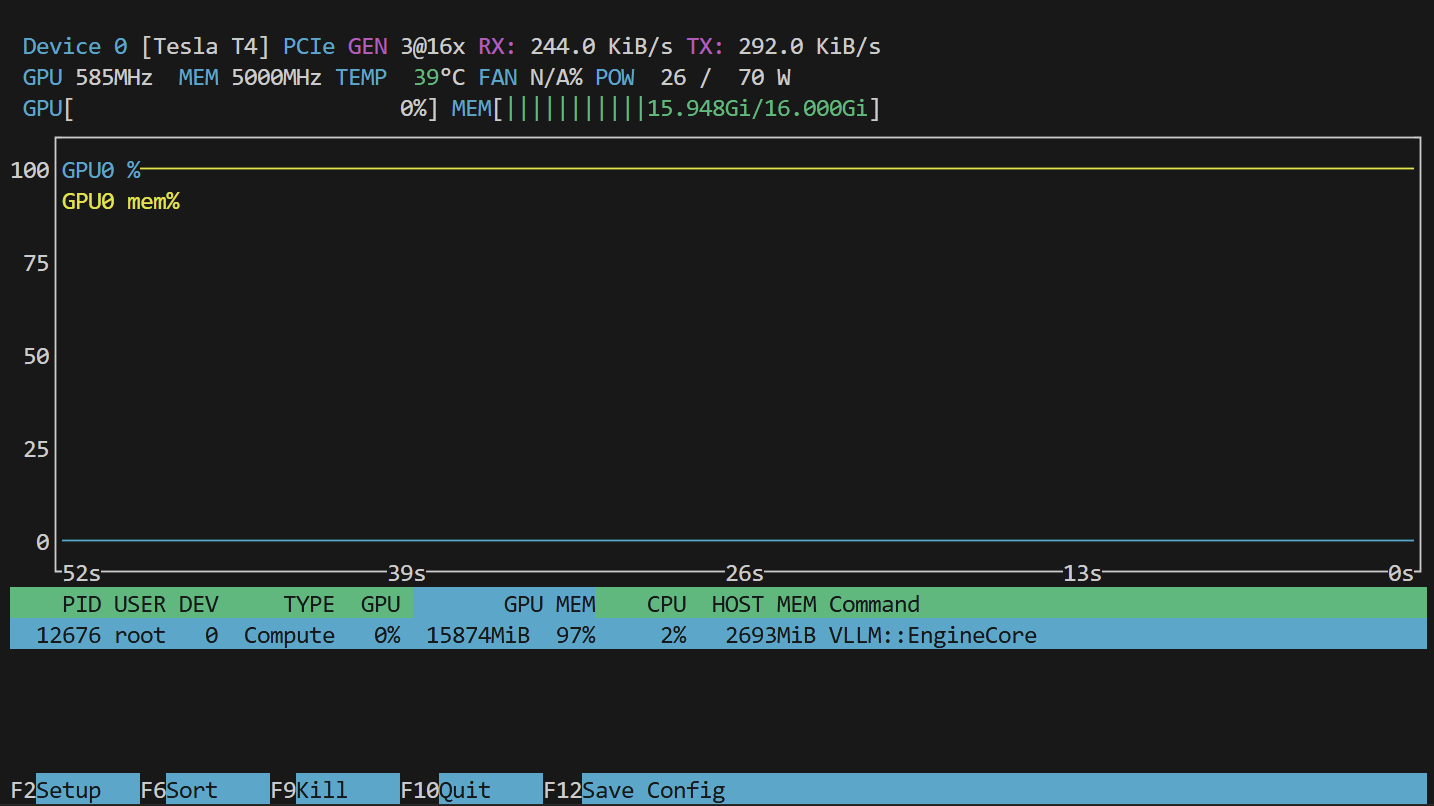The image size is (1434, 806).
Task: Sort processes by the PID column header
Action: tap(81, 604)
